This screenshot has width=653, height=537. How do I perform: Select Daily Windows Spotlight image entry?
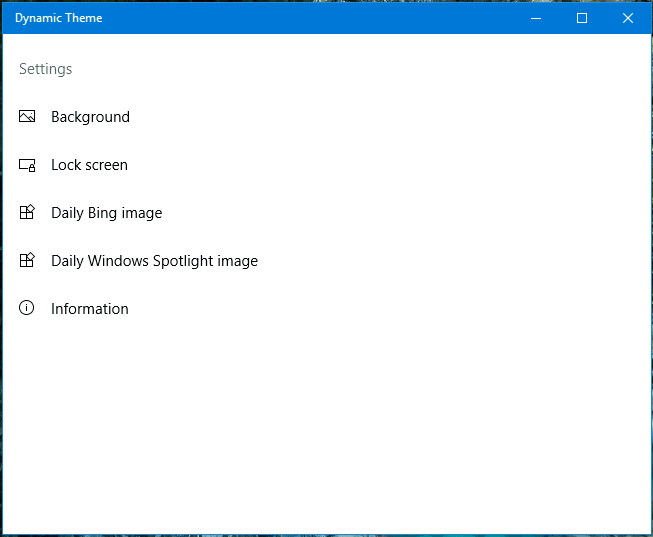click(x=155, y=261)
